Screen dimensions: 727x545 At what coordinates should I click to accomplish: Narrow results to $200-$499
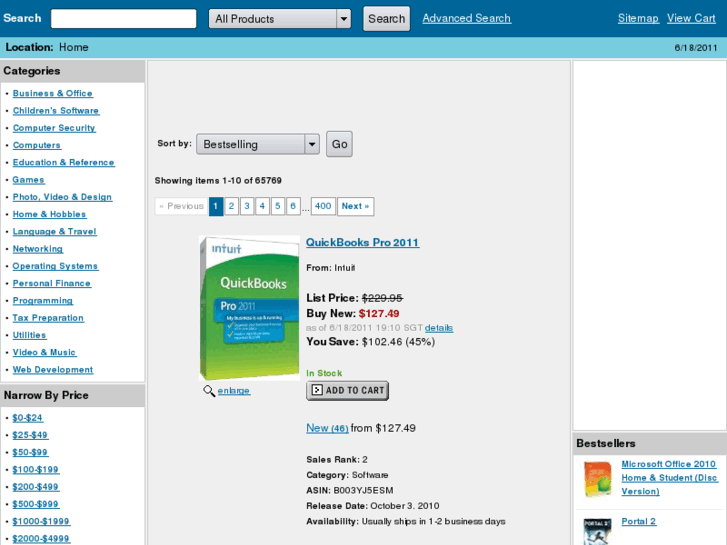(36, 487)
